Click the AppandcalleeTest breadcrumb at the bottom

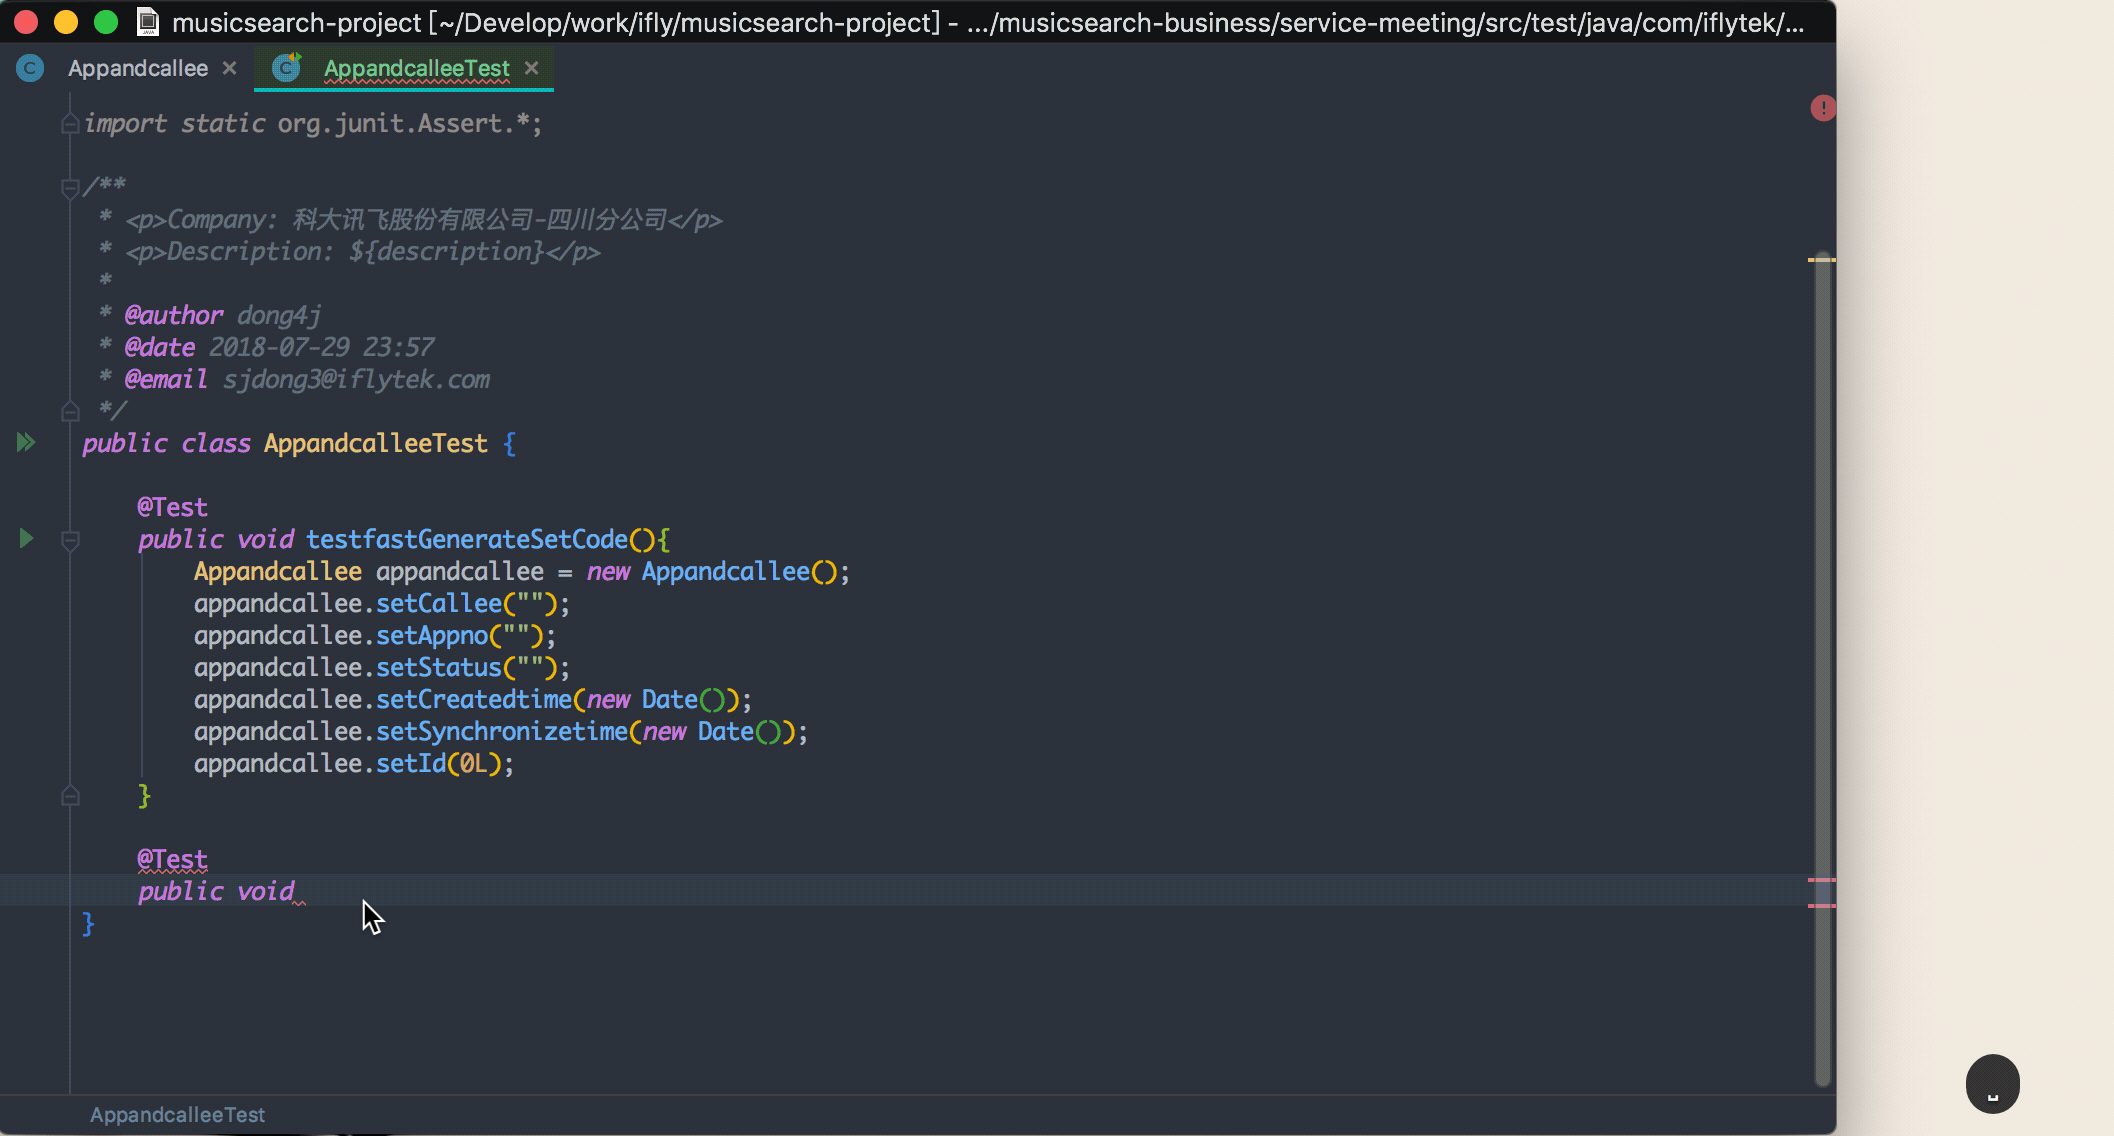[177, 1115]
